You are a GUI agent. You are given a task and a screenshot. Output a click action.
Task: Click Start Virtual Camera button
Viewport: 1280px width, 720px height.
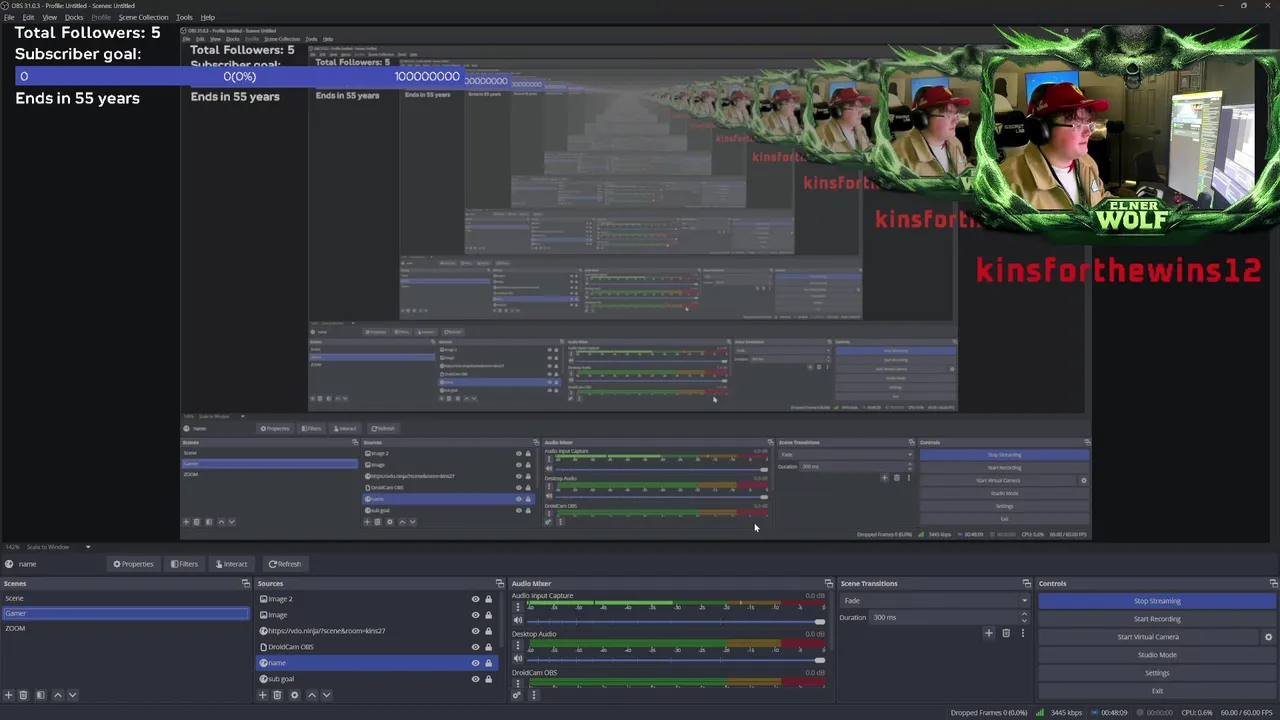tap(1148, 637)
